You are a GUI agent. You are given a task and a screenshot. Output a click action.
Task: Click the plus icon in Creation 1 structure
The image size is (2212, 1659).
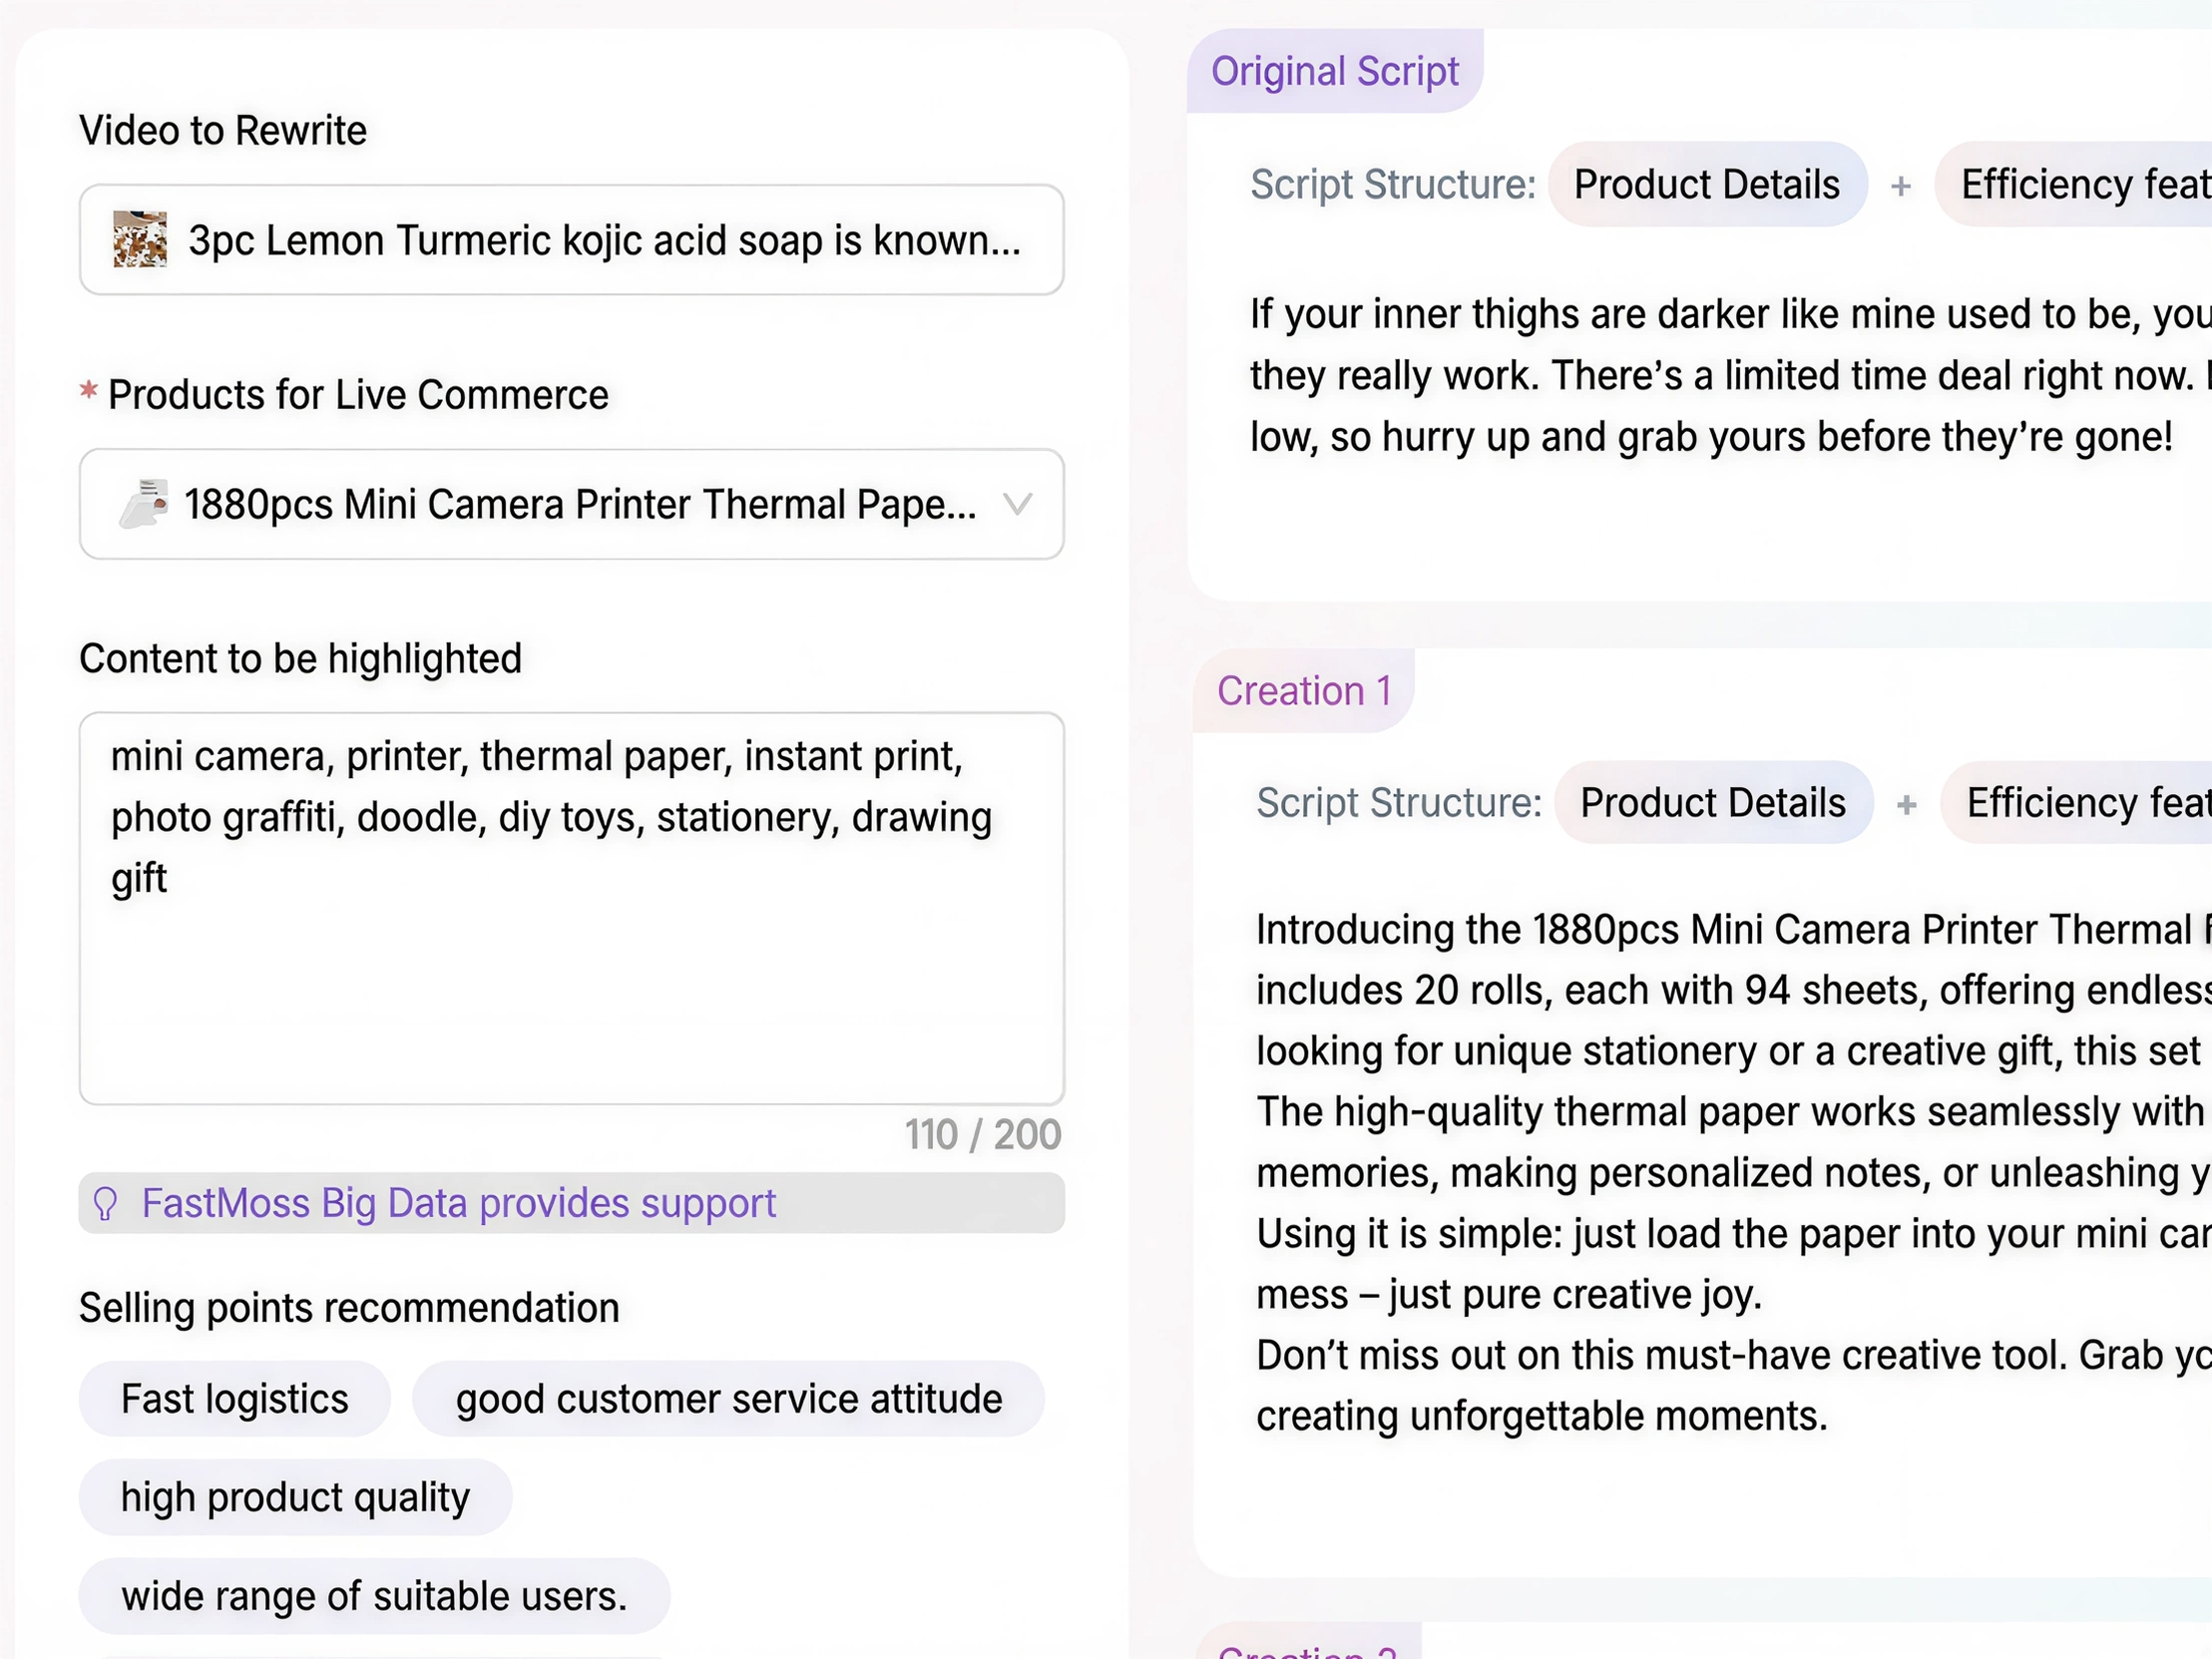[1906, 804]
